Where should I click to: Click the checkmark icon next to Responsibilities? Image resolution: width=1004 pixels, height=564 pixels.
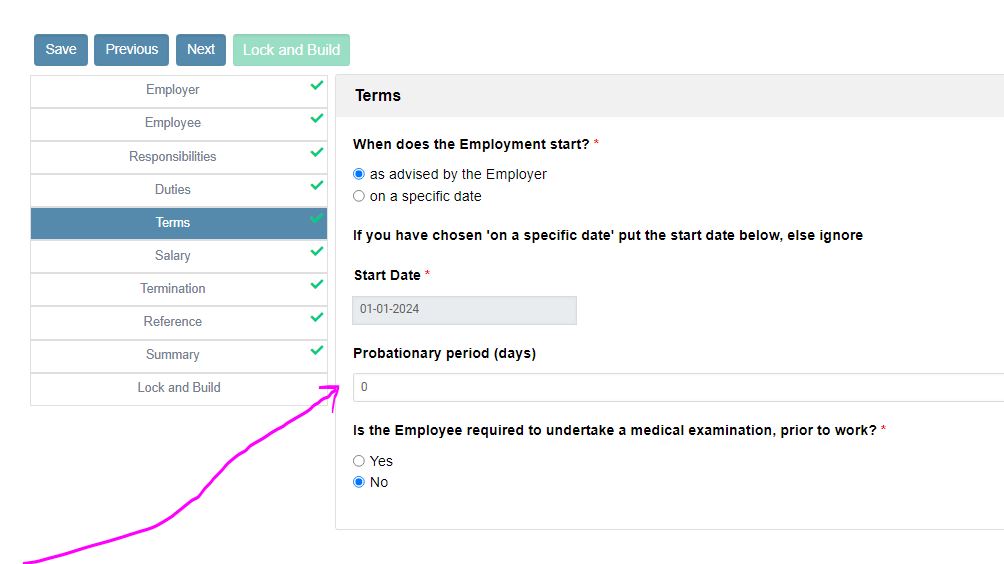click(317, 153)
